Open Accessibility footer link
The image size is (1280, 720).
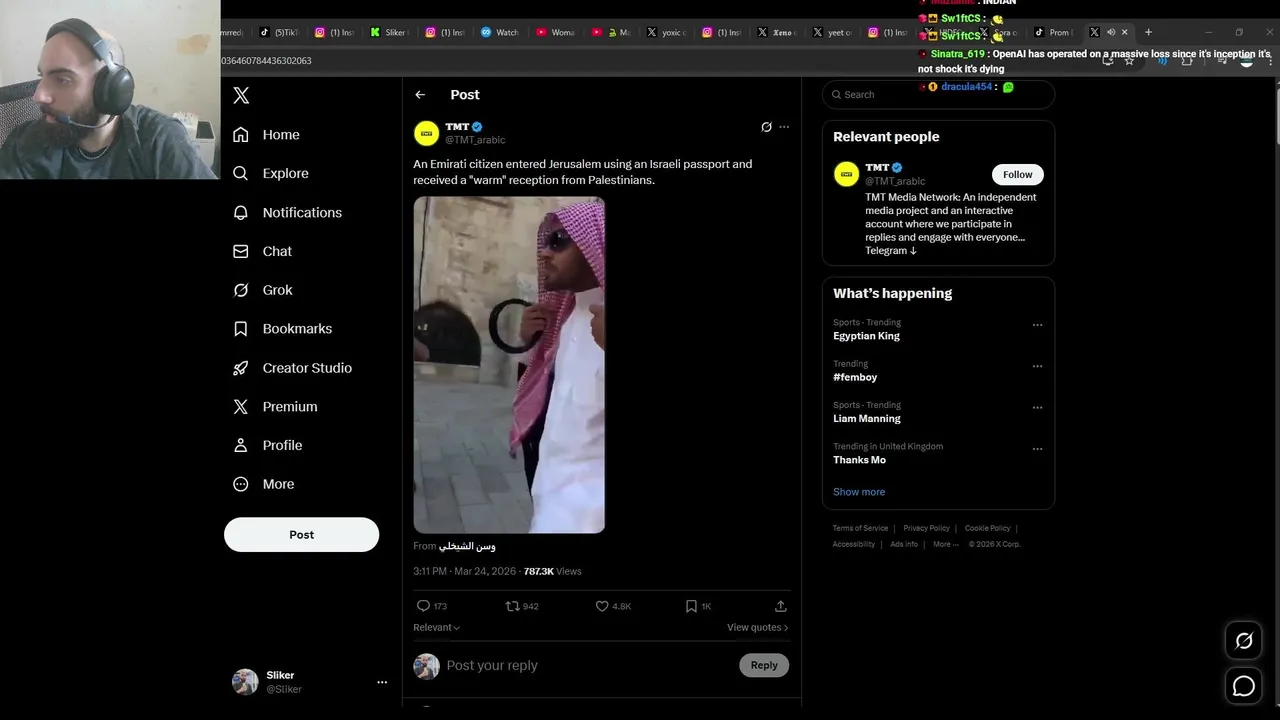click(x=853, y=544)
